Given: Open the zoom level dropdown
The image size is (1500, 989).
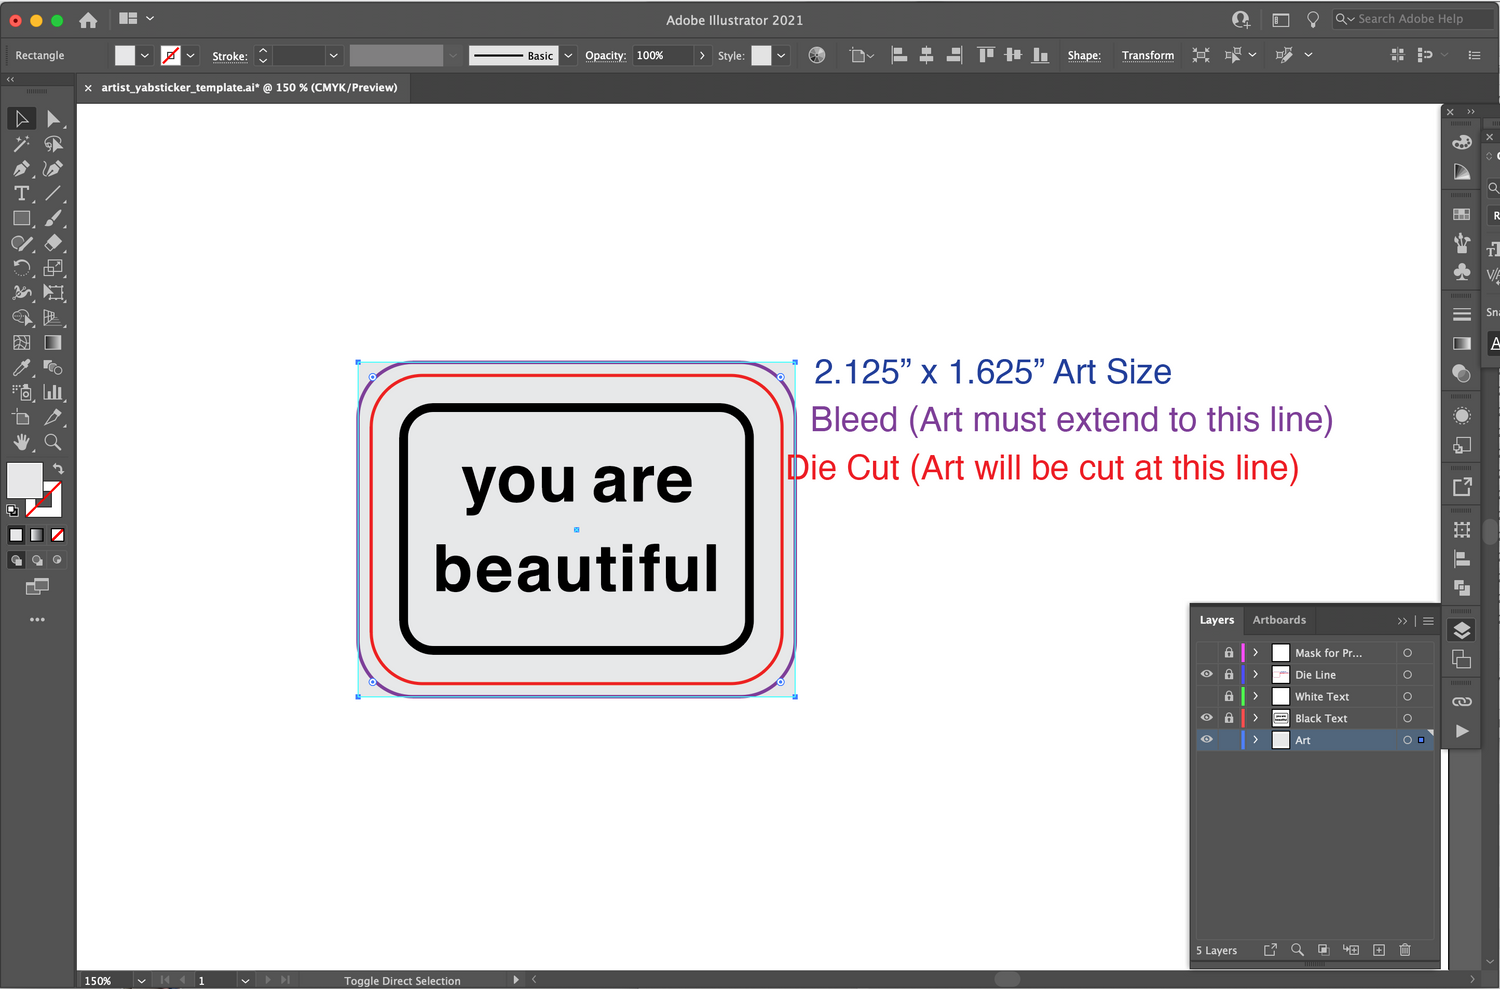Looking at the screenshot, I should coord(141,981).
